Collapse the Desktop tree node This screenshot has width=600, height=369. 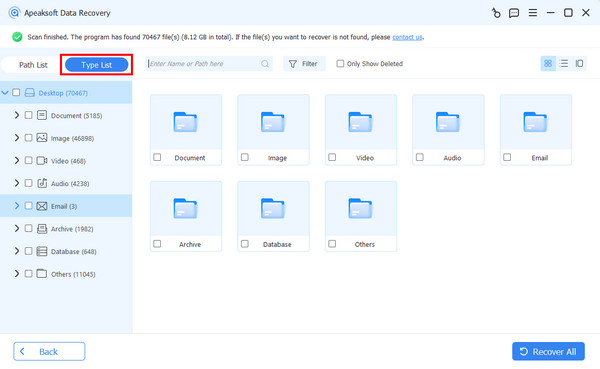(5, 93)
